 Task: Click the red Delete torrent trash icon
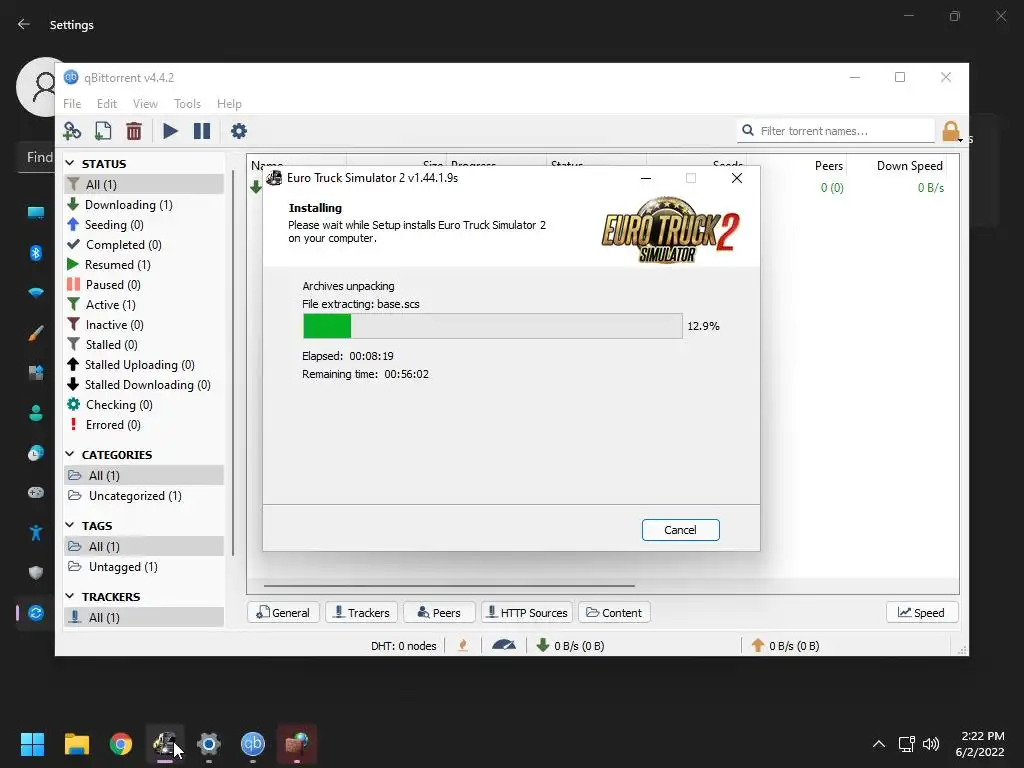134,131
